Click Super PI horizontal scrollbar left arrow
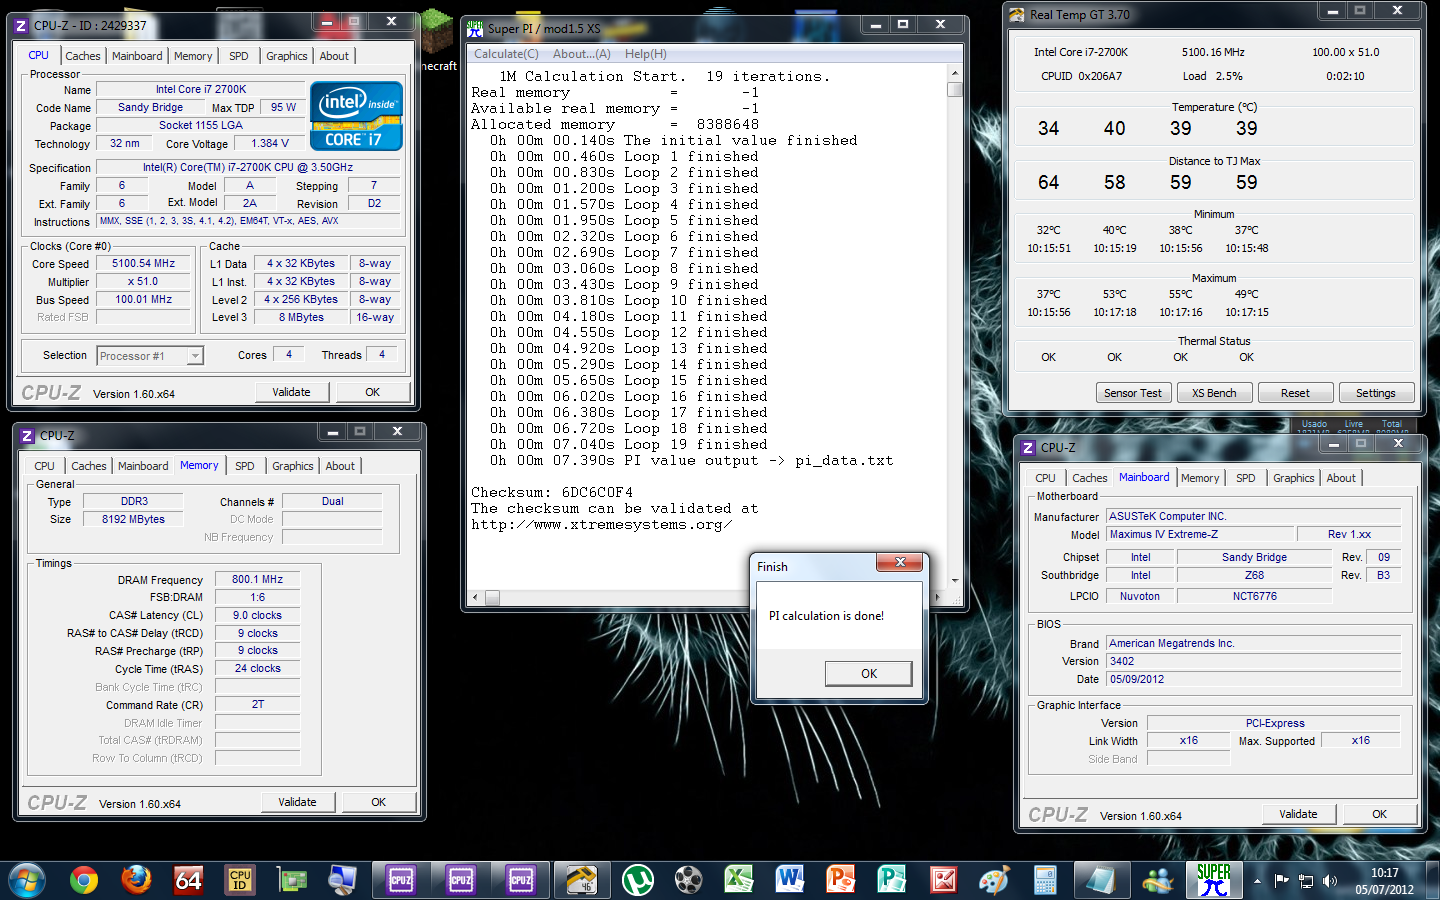Image resolution: width=1440 pixels, height=900 pixels. tap(474, 598)
